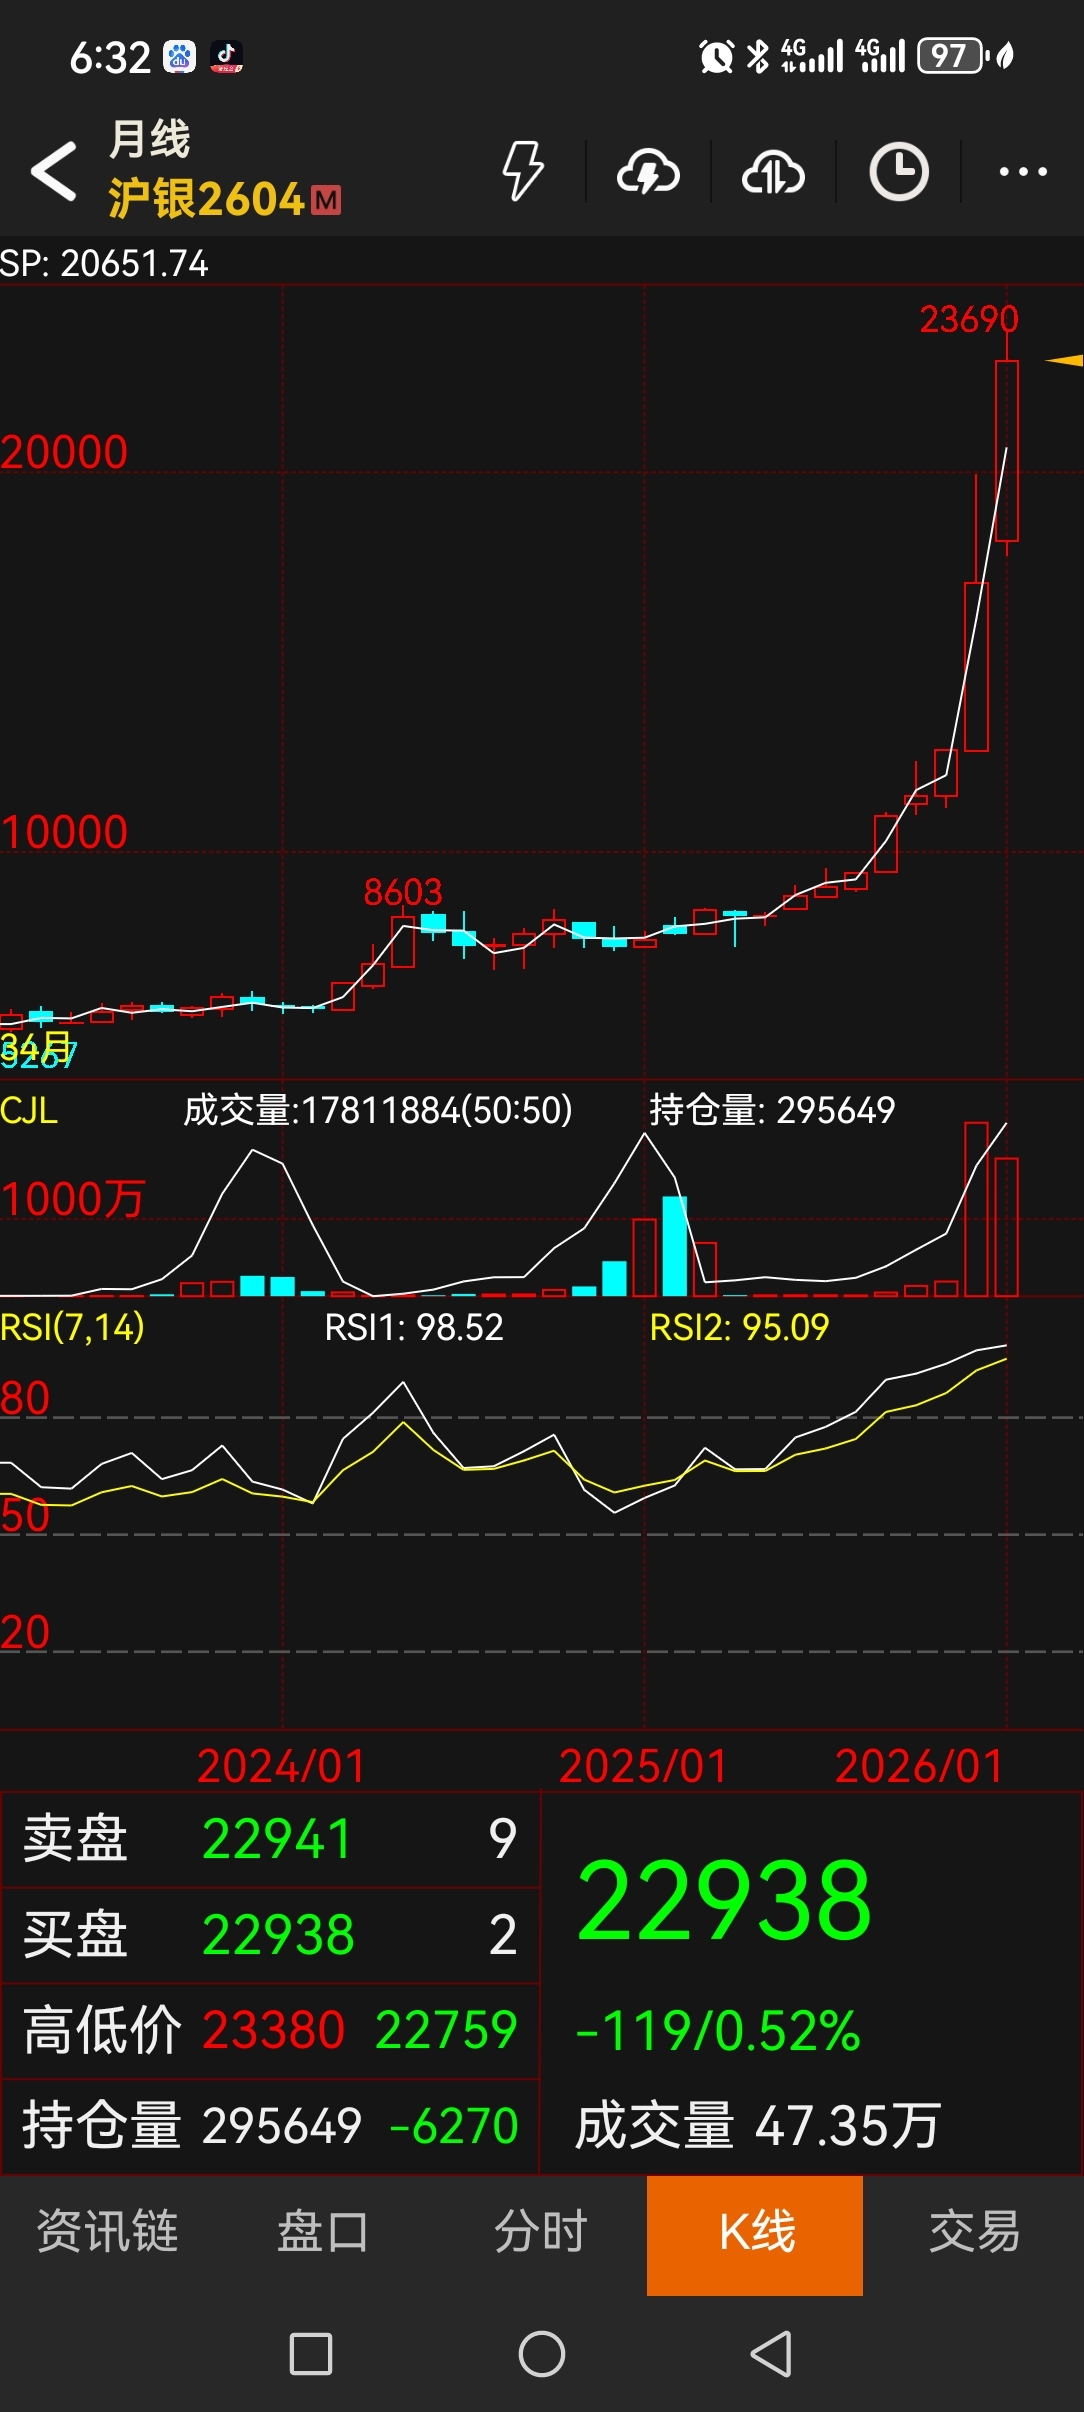The width and height of the screenshot is (1084, 2412).
Task: Tap the 卖盘 price 22941
Action: tap(277, 1838)
